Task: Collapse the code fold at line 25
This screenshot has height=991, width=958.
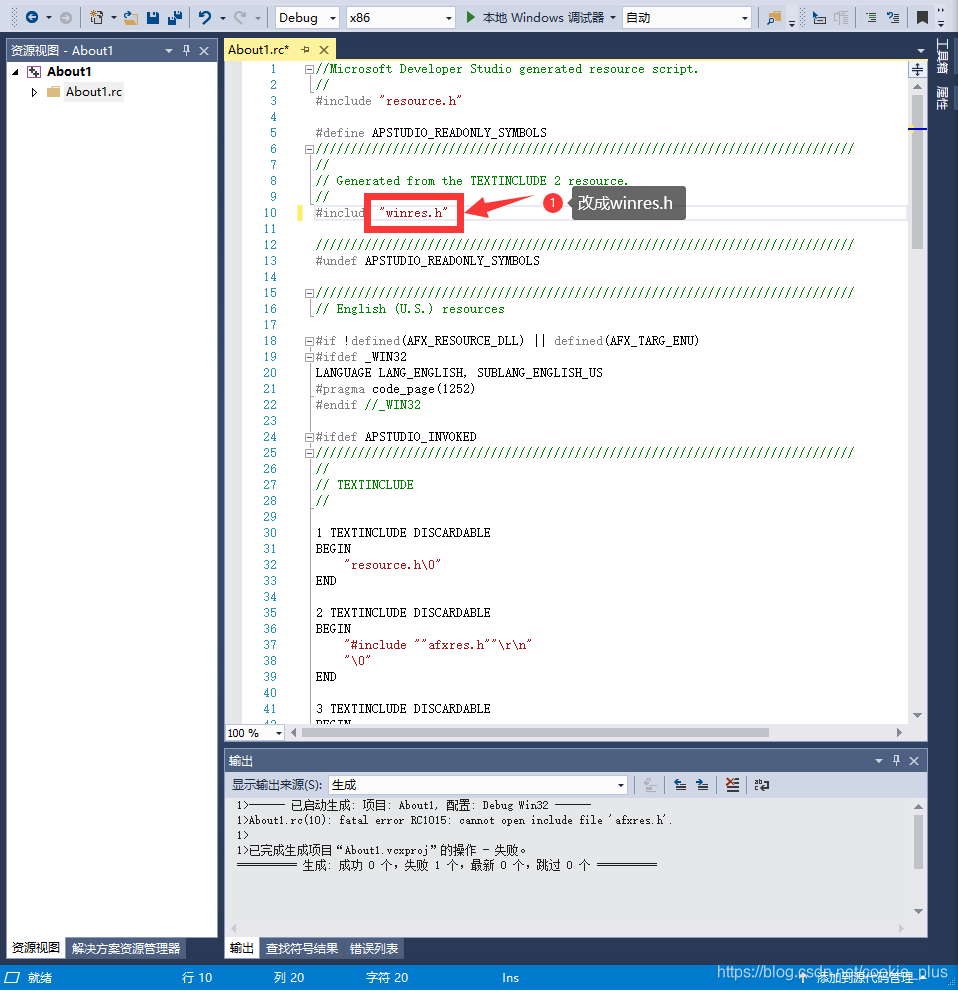Action: 309,453
